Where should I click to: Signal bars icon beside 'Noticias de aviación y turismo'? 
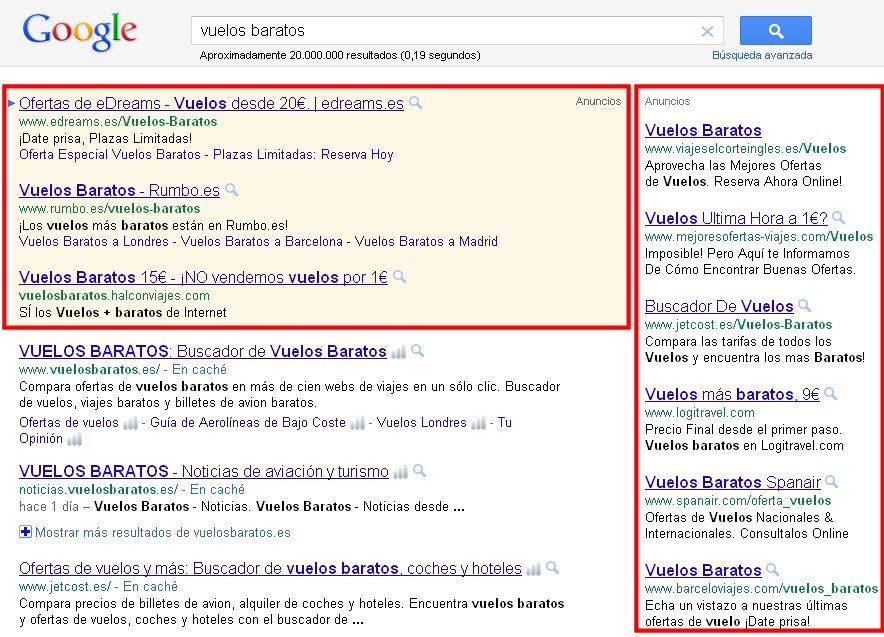coord(400,472)
